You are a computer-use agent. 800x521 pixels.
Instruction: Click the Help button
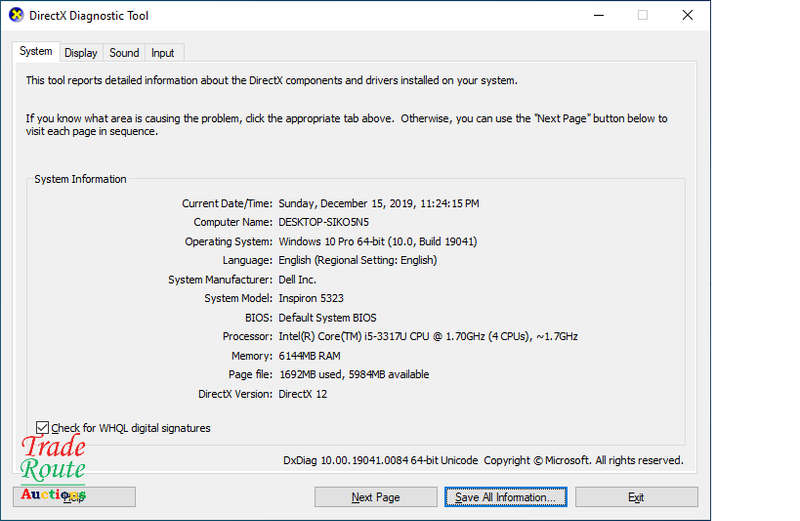coord(74,497)
